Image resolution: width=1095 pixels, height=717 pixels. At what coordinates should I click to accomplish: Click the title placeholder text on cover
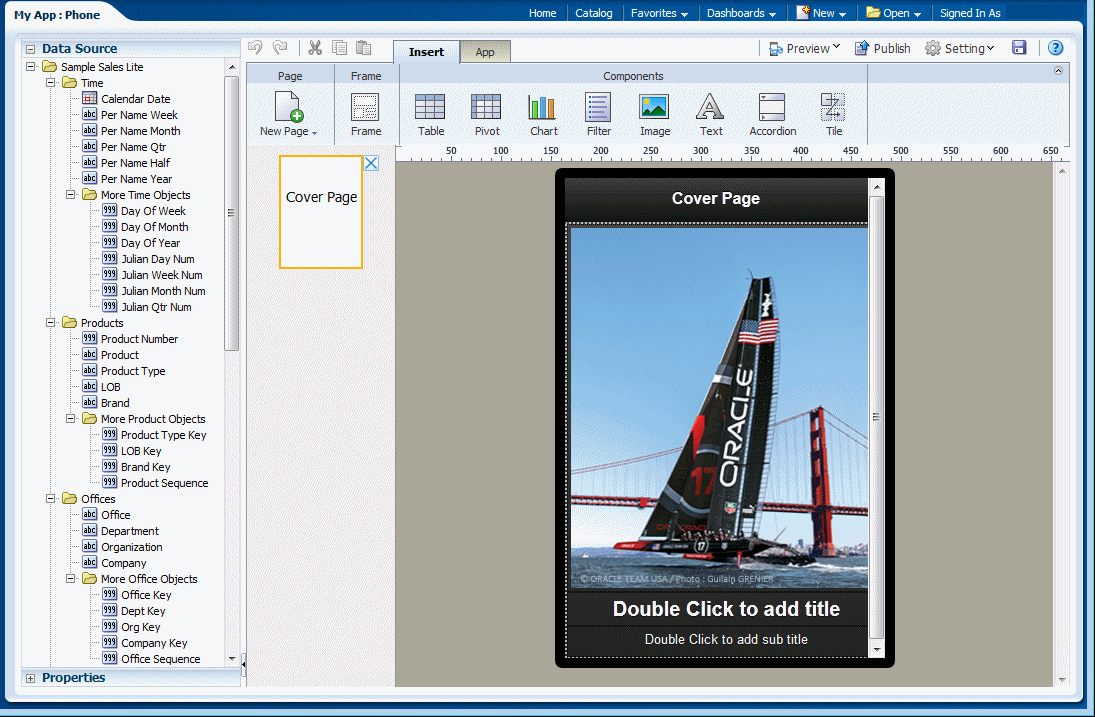(x=726, y=609)
